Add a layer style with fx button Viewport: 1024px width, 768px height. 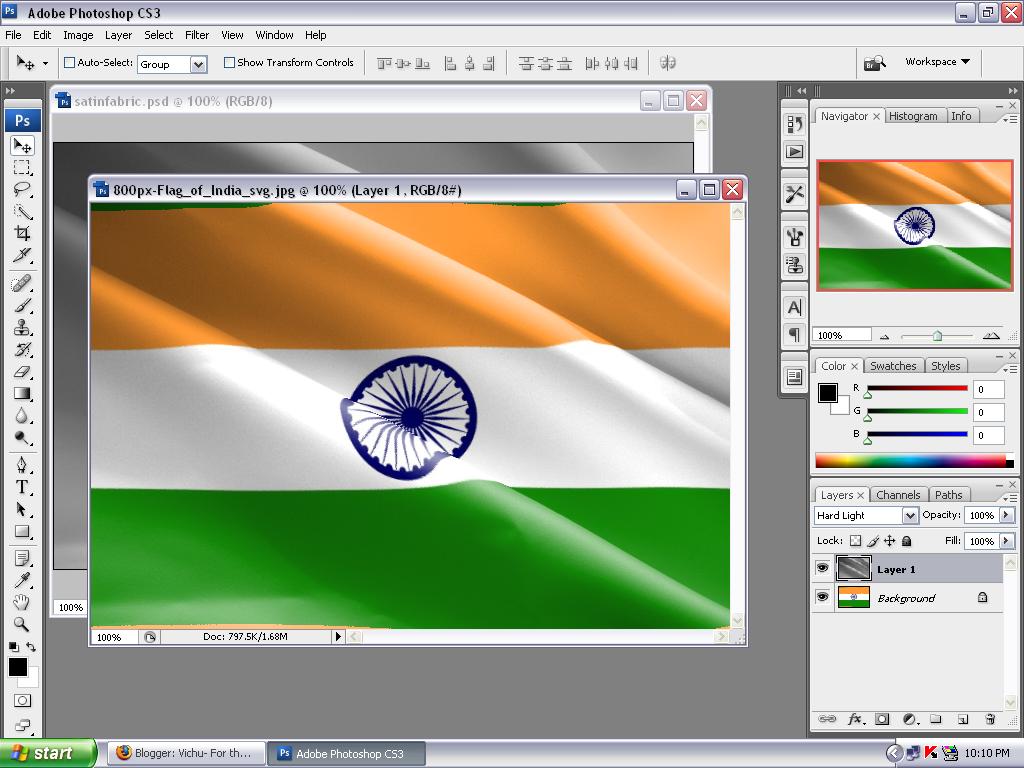point(856,719)
